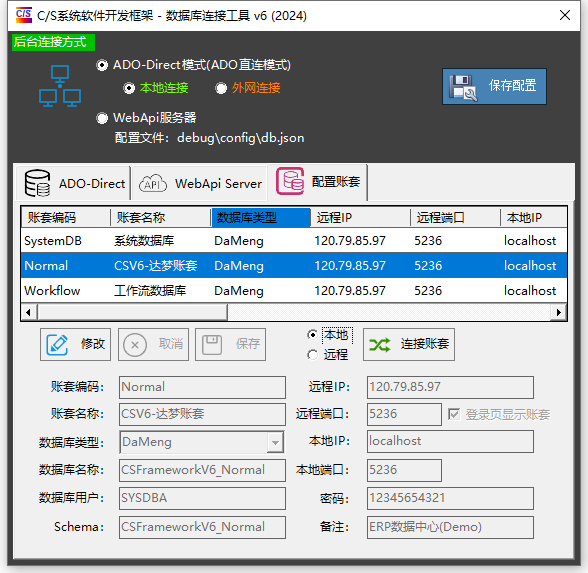Screen dimensions: 588x573
Task: Click 密码 input field
Action: 450,498
